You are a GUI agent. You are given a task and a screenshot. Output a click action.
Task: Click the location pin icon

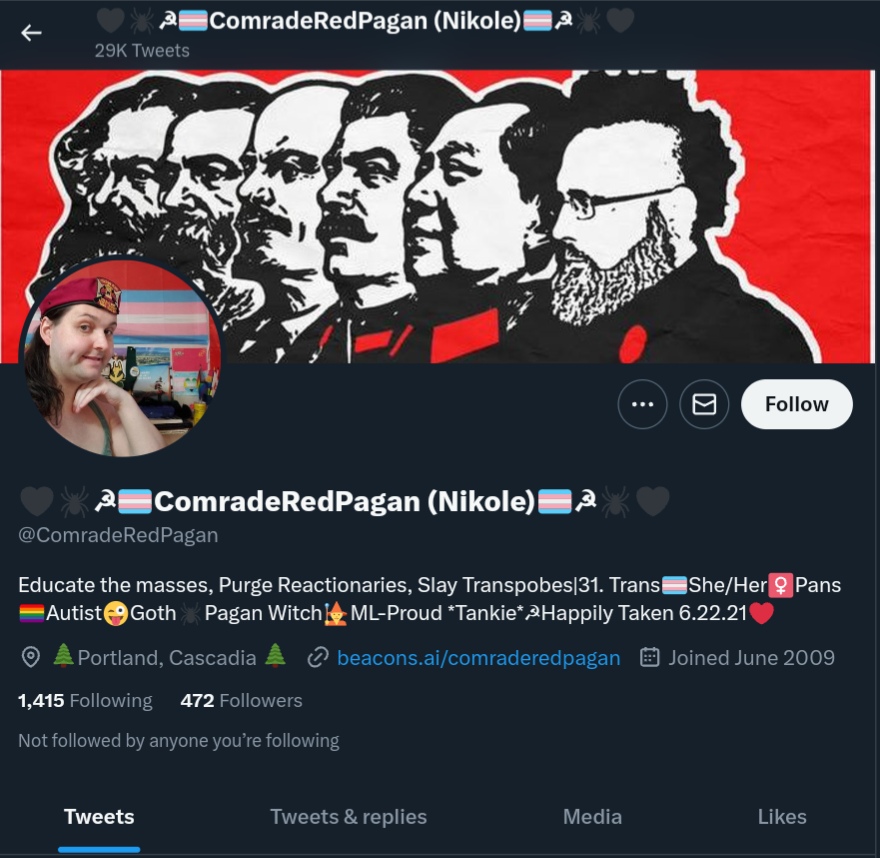tap(31, 657)
